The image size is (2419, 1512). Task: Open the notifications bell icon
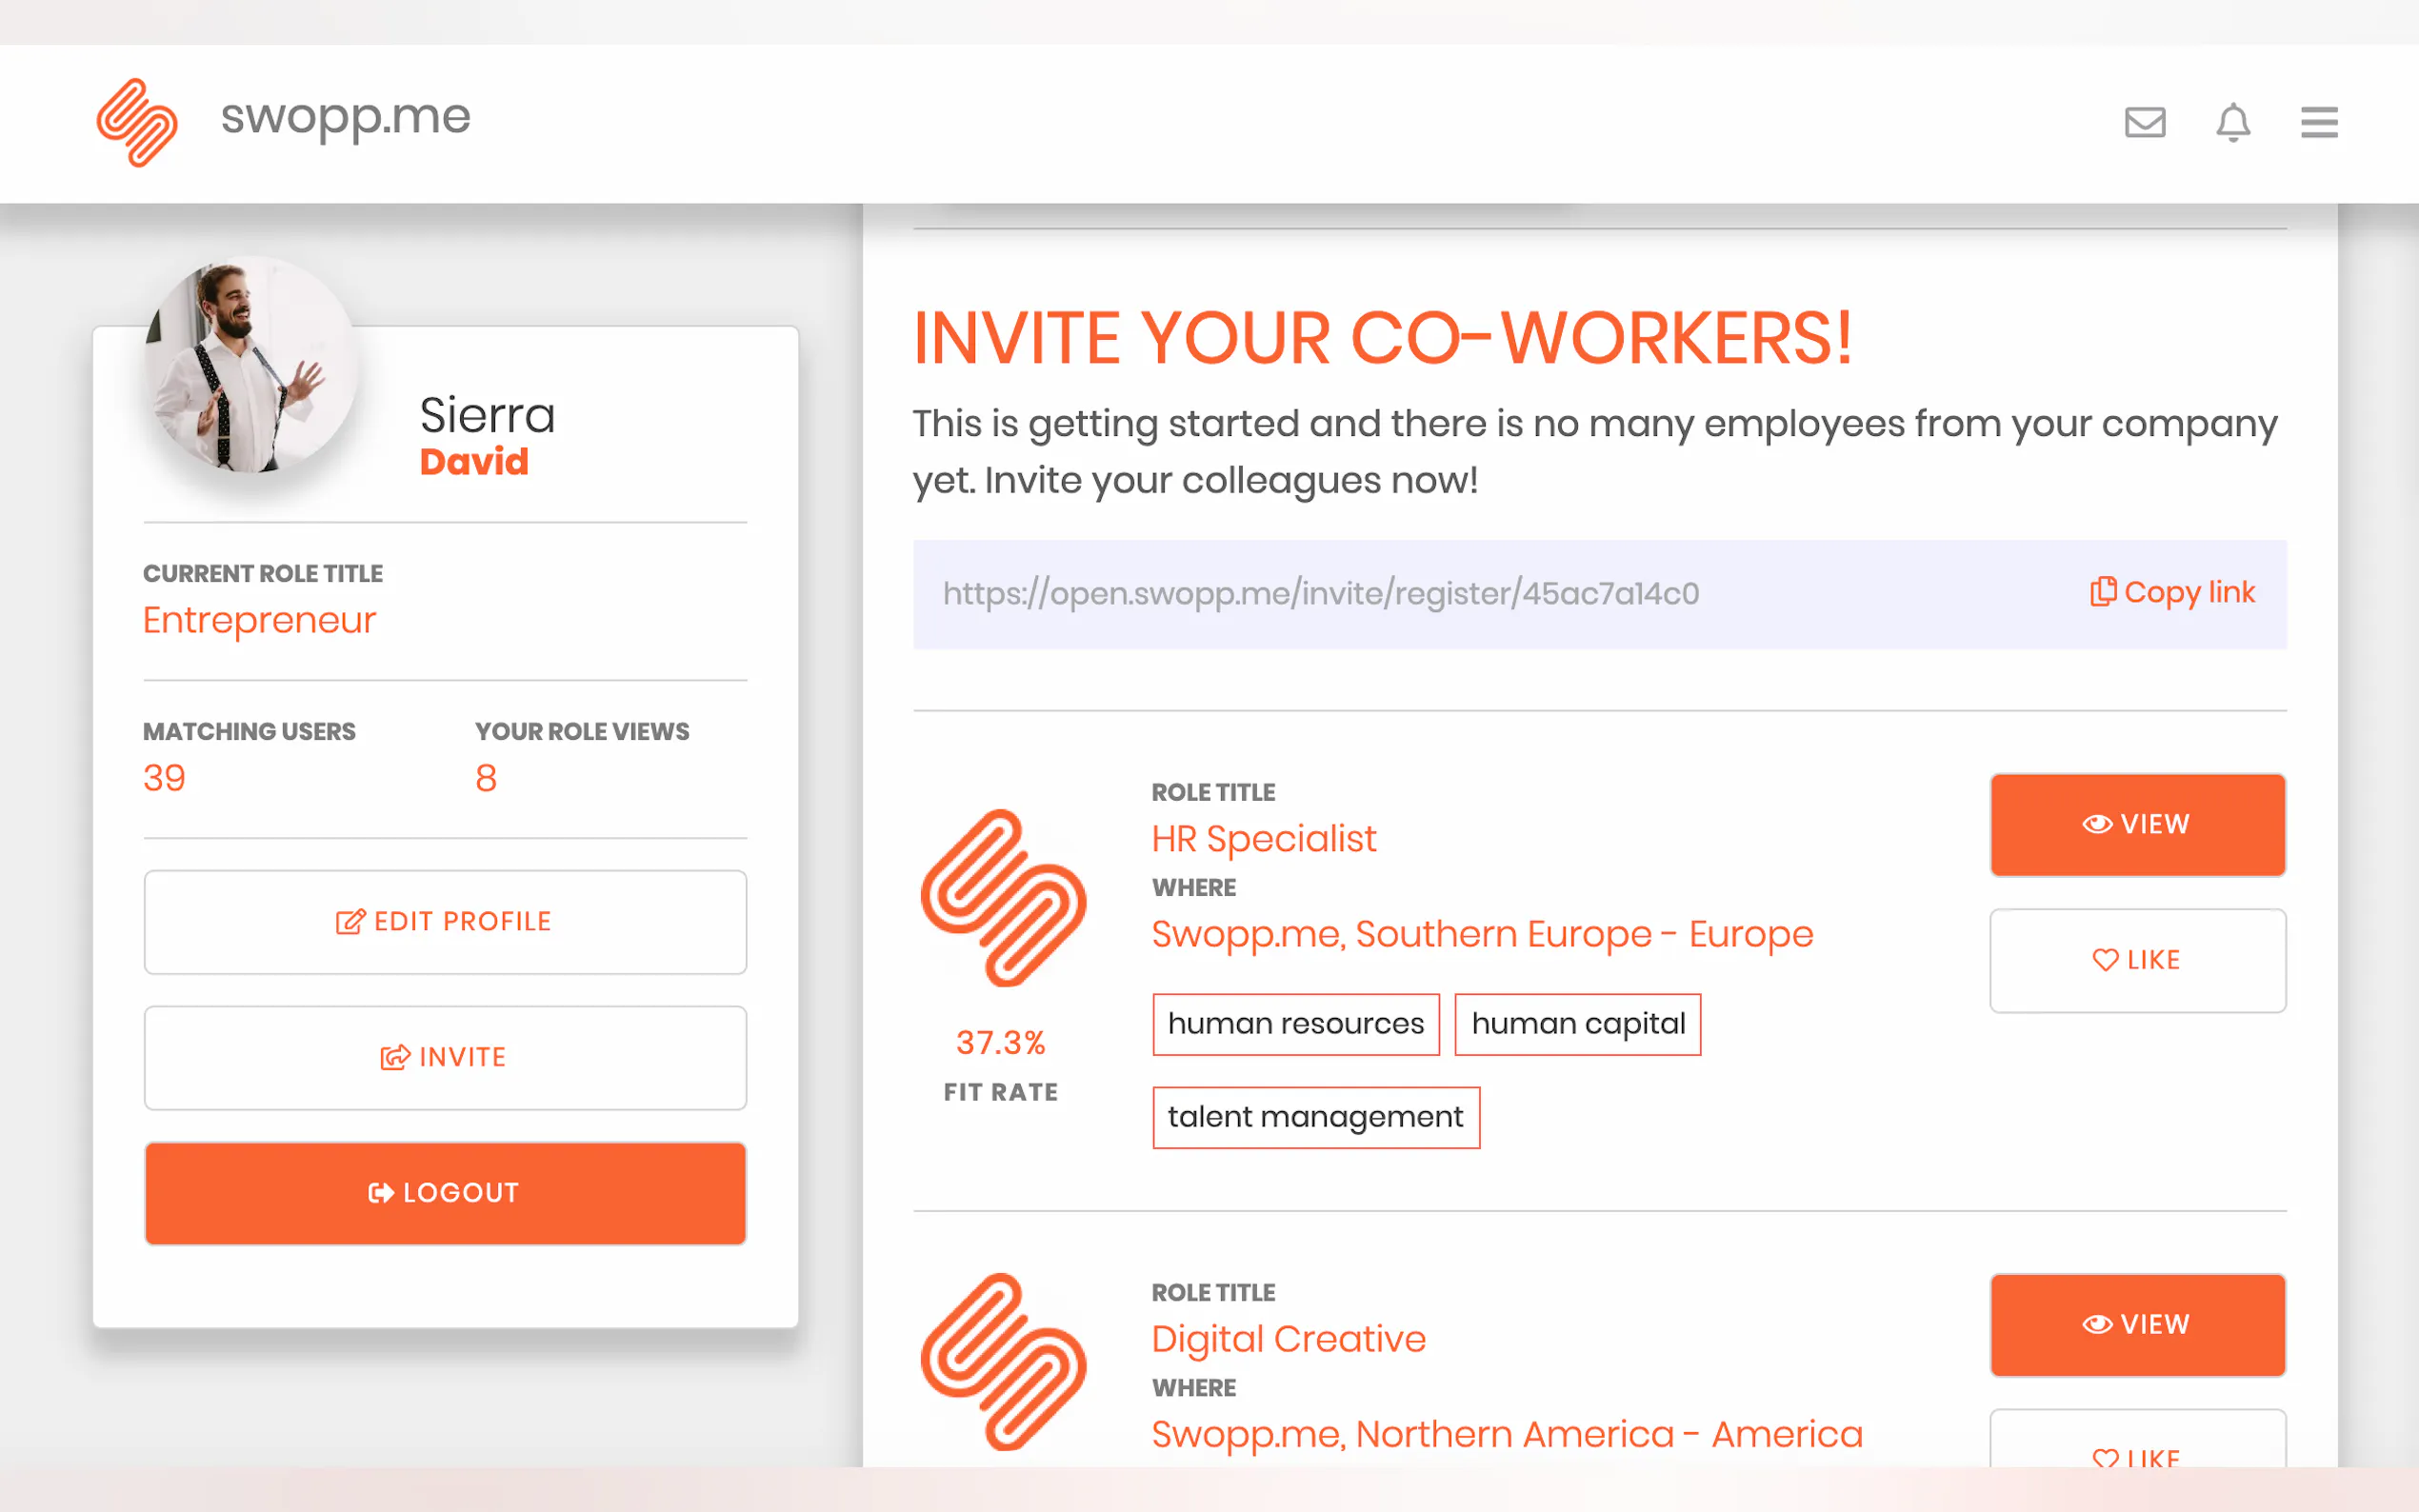(2232, 123)
